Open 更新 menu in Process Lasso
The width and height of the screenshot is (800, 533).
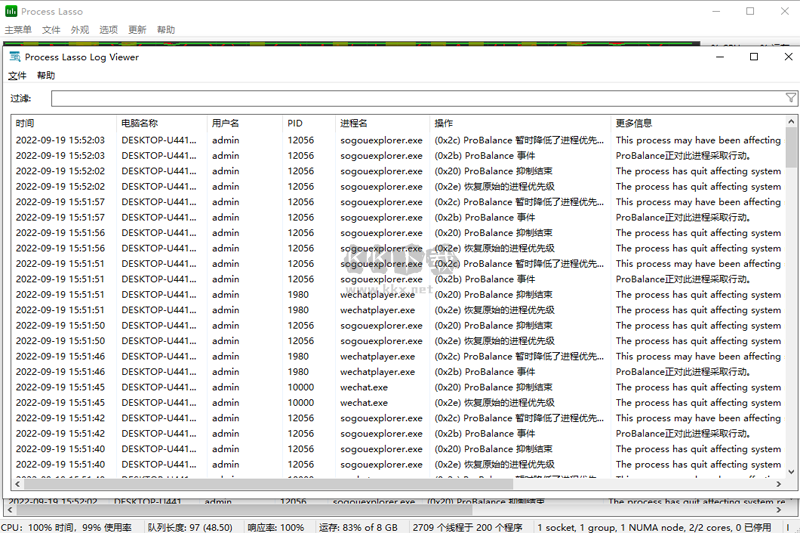pyautogui.click(x=137, y=30)
